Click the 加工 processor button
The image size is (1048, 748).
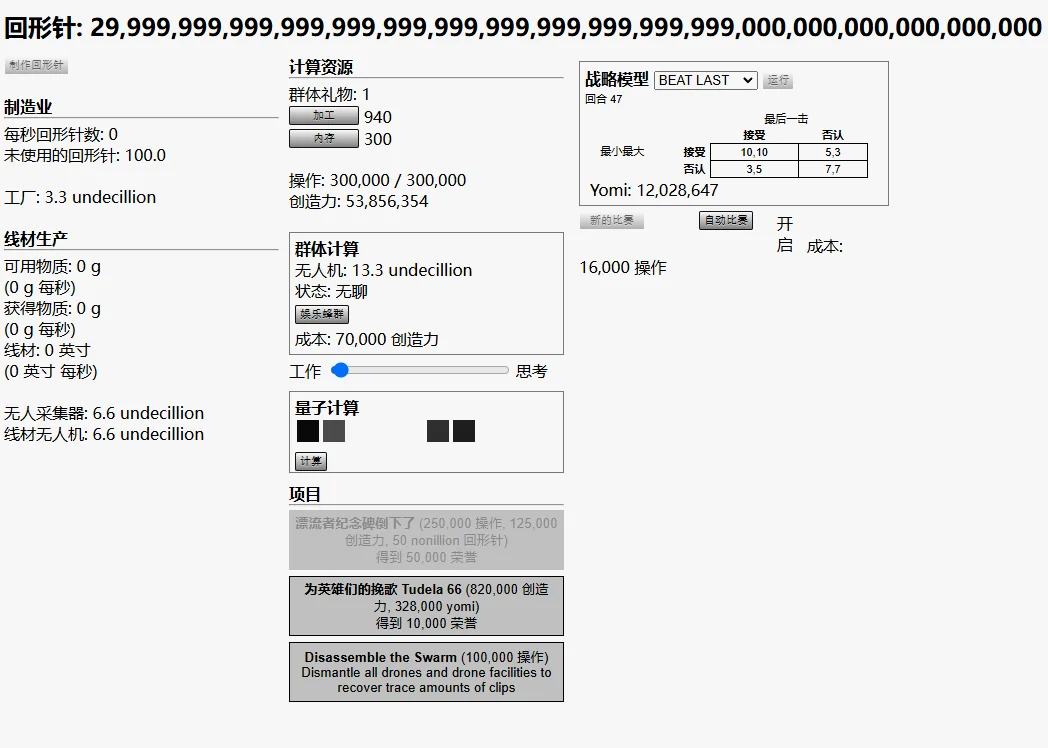coord(323,116)
